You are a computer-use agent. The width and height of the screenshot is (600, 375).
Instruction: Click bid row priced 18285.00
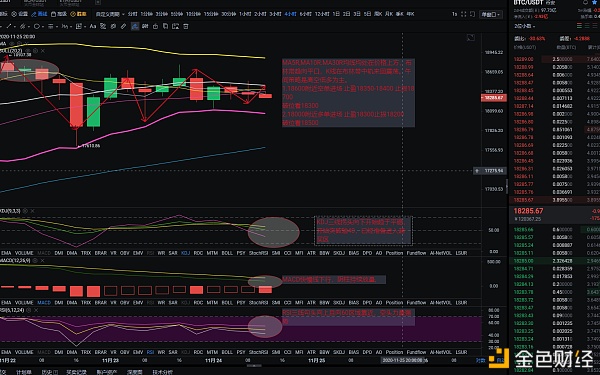click(554, 261)
